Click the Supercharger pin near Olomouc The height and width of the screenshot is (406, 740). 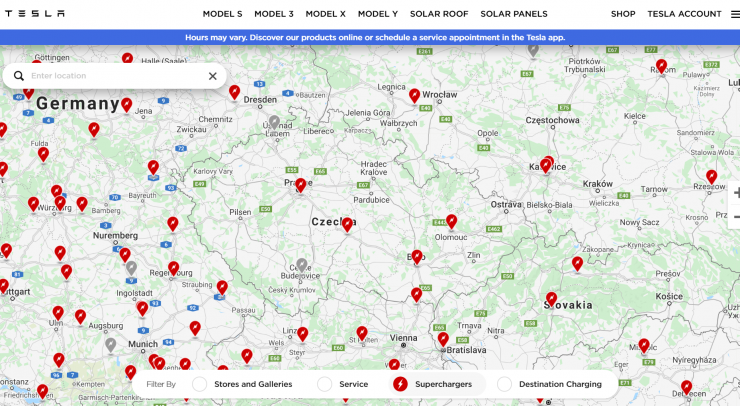tap(451, 221)
